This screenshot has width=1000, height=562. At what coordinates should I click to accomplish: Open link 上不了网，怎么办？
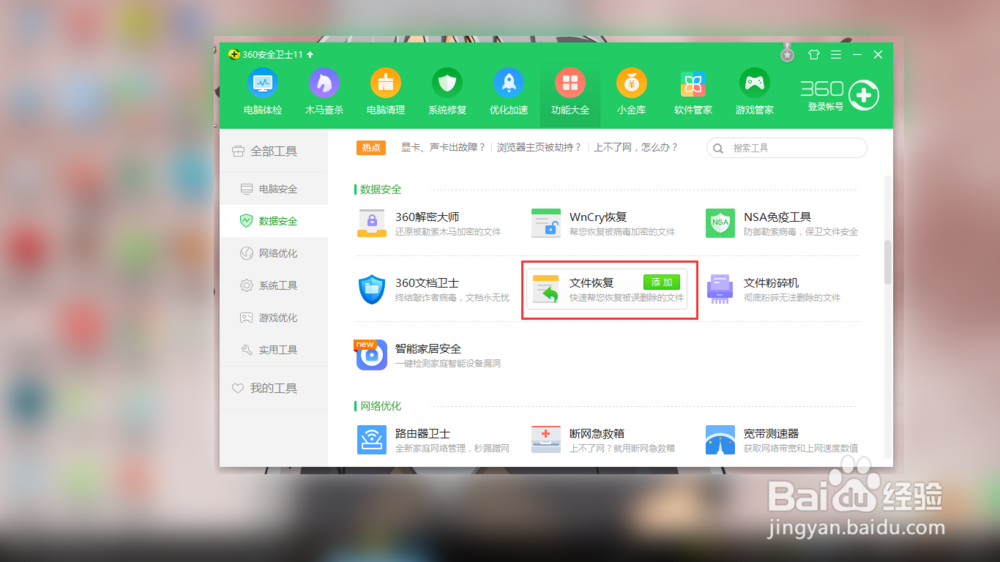[x=636, y=147]
